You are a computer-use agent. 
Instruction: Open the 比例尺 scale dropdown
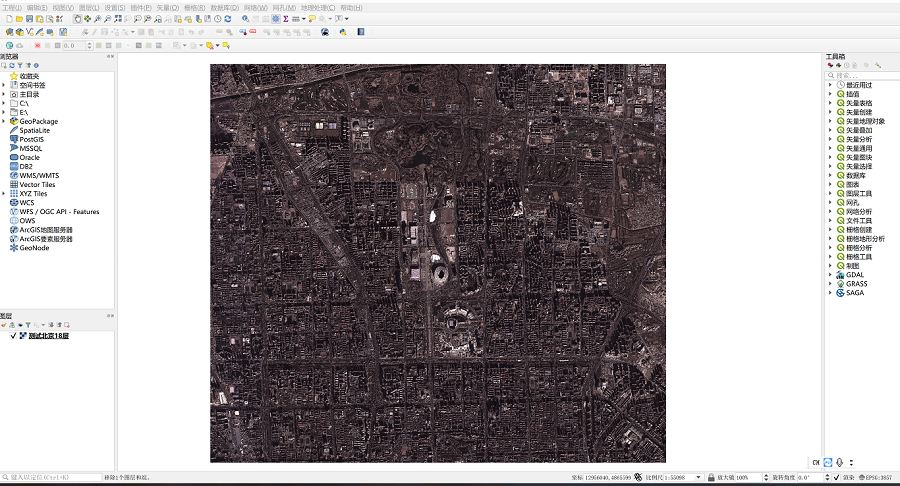tap(698, 478)
